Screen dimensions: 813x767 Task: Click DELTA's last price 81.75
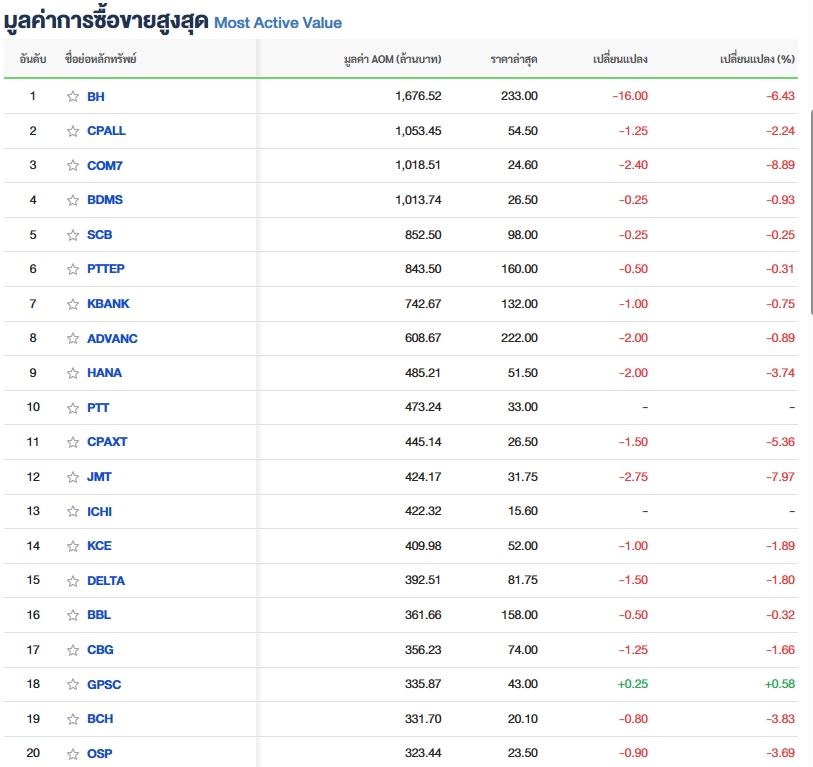point(523,580)
